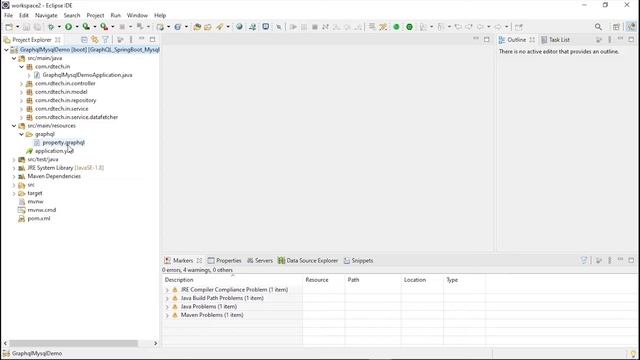Click the Resume debug icon

[x=293, y=27]
